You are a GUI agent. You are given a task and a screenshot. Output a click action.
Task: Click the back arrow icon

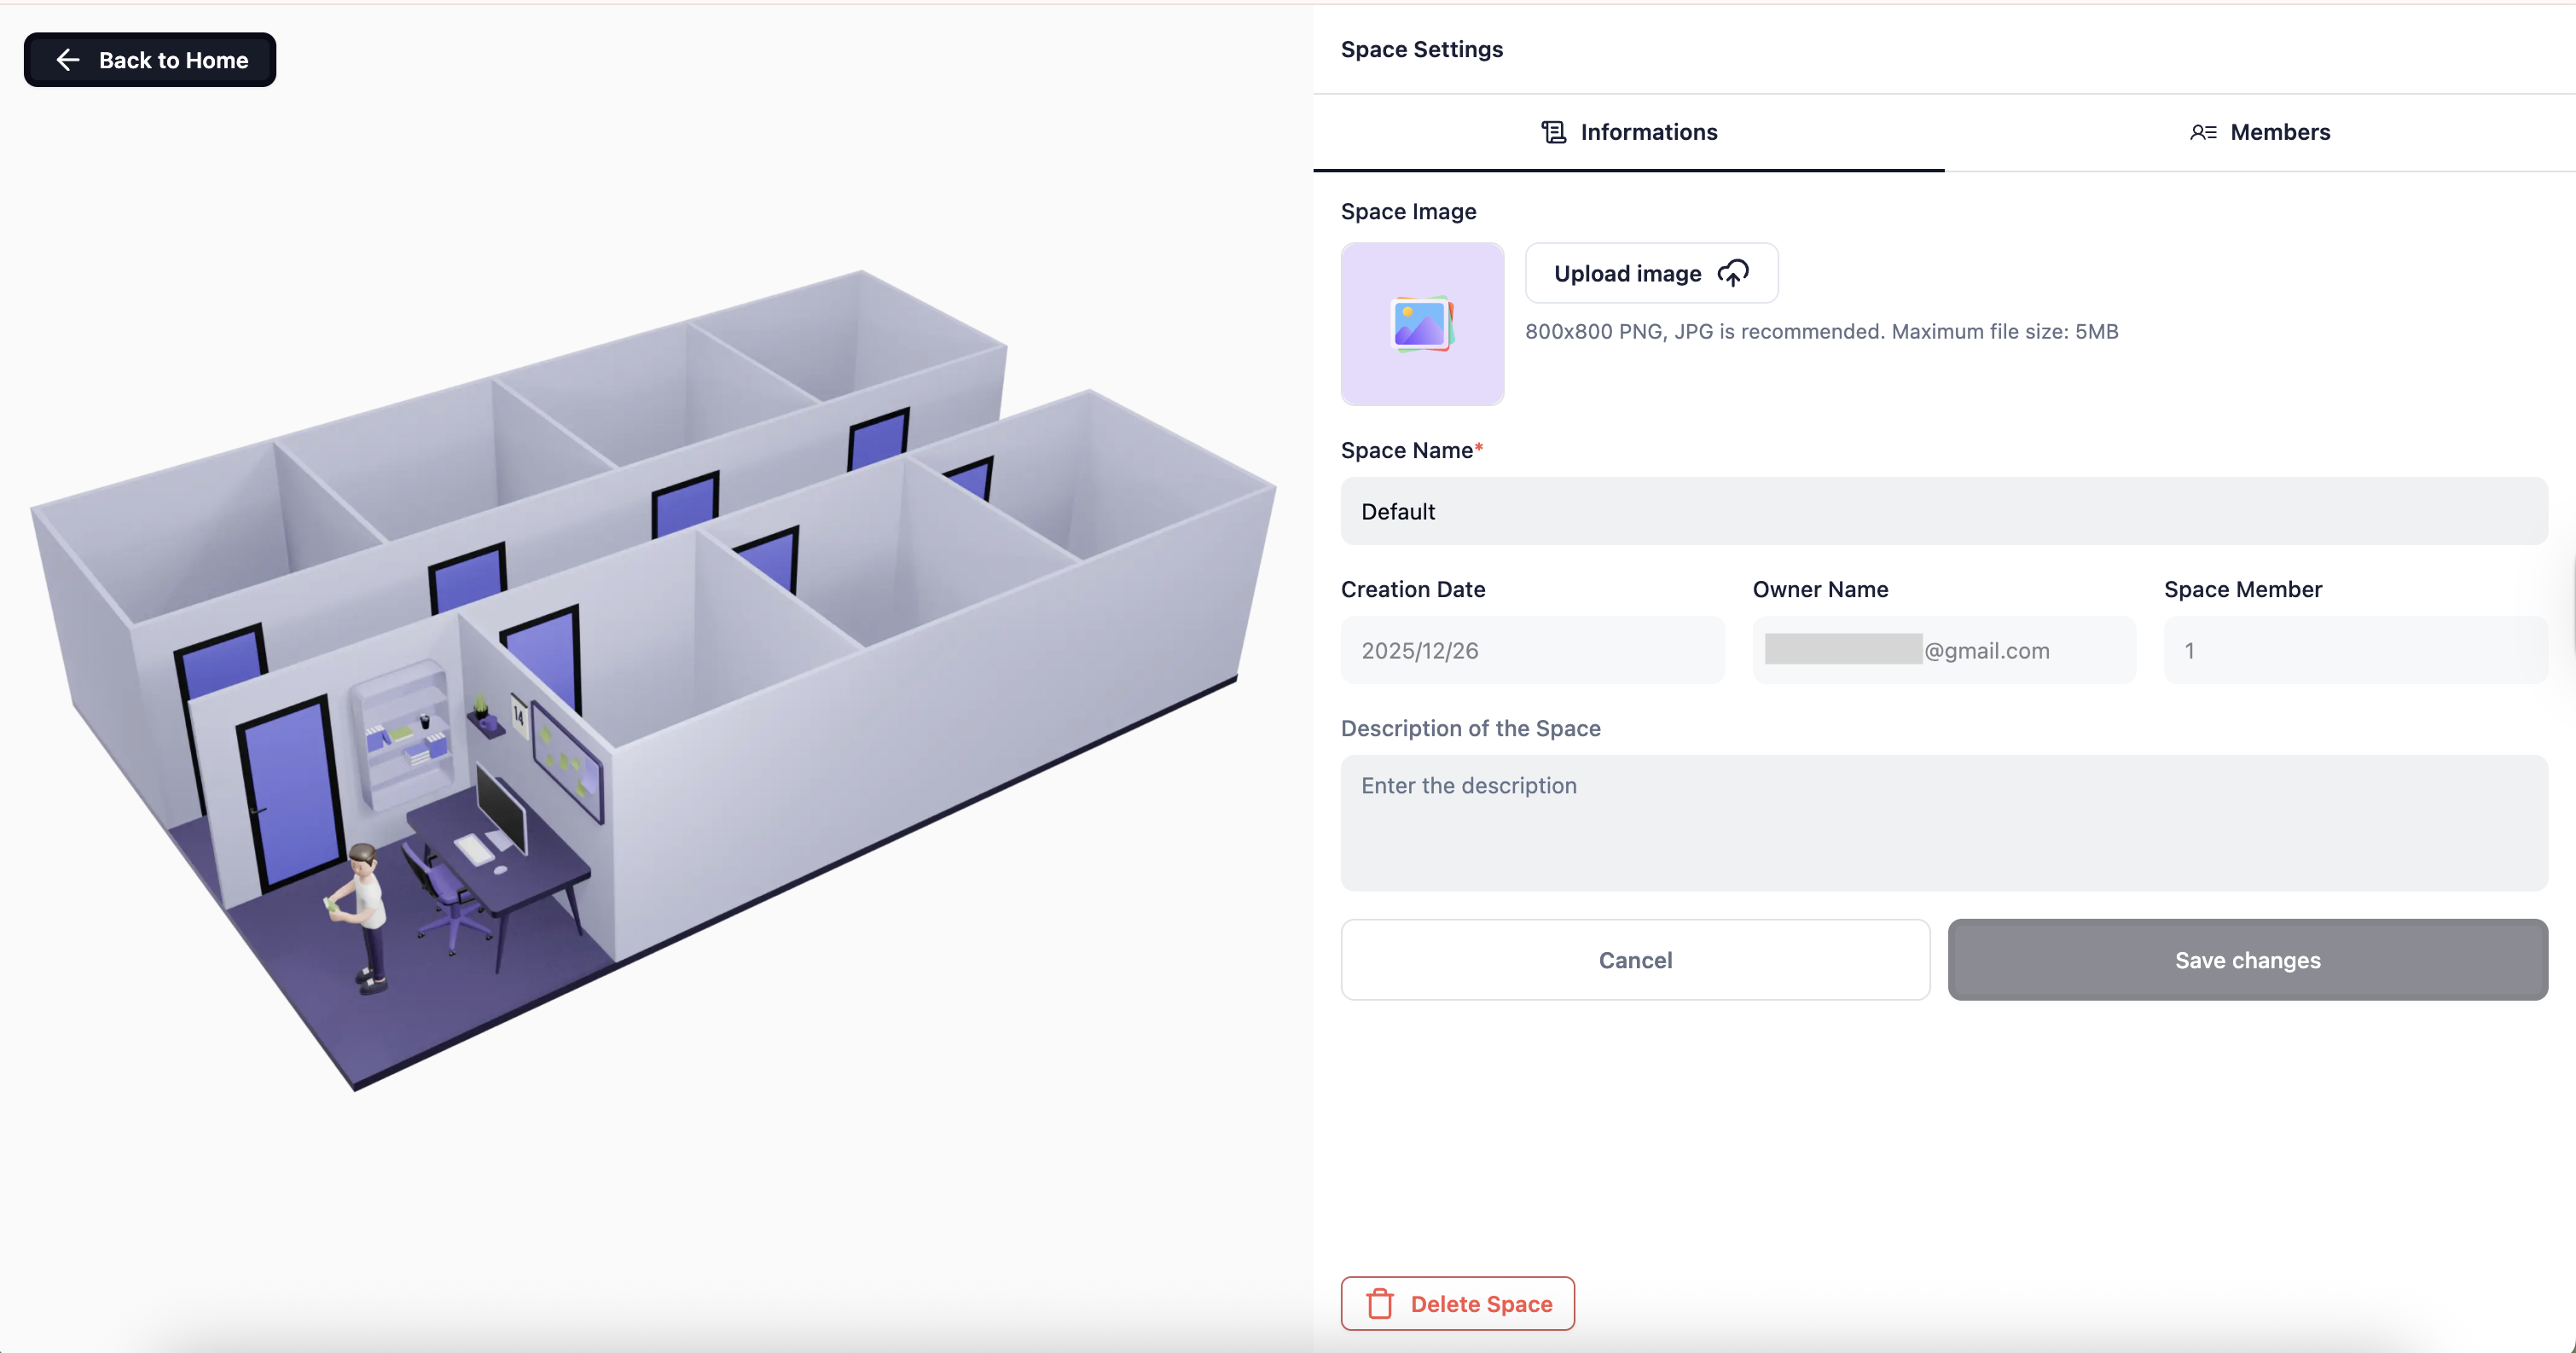[x=68, y=60]
